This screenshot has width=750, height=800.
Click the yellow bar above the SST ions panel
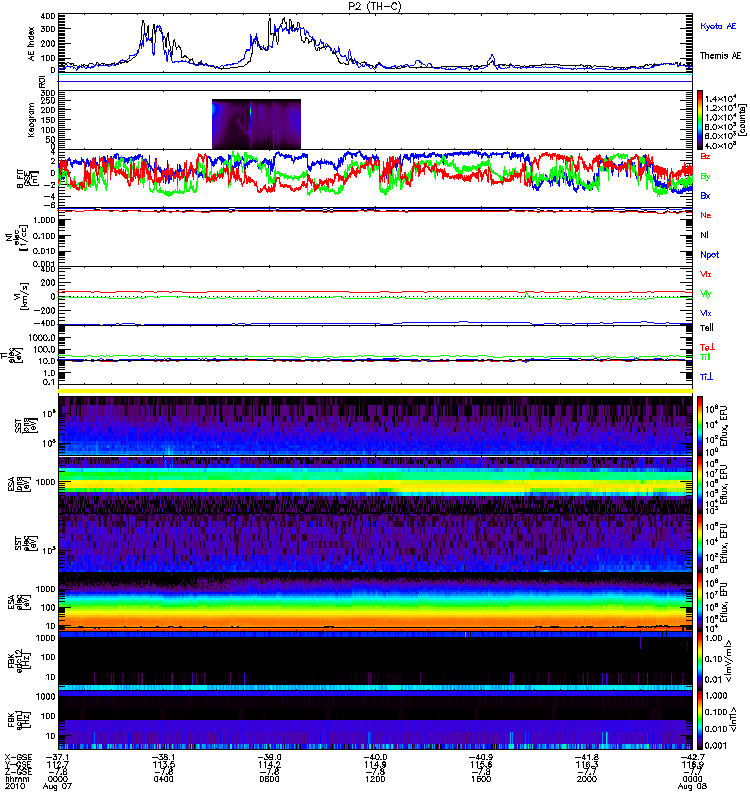376,391
